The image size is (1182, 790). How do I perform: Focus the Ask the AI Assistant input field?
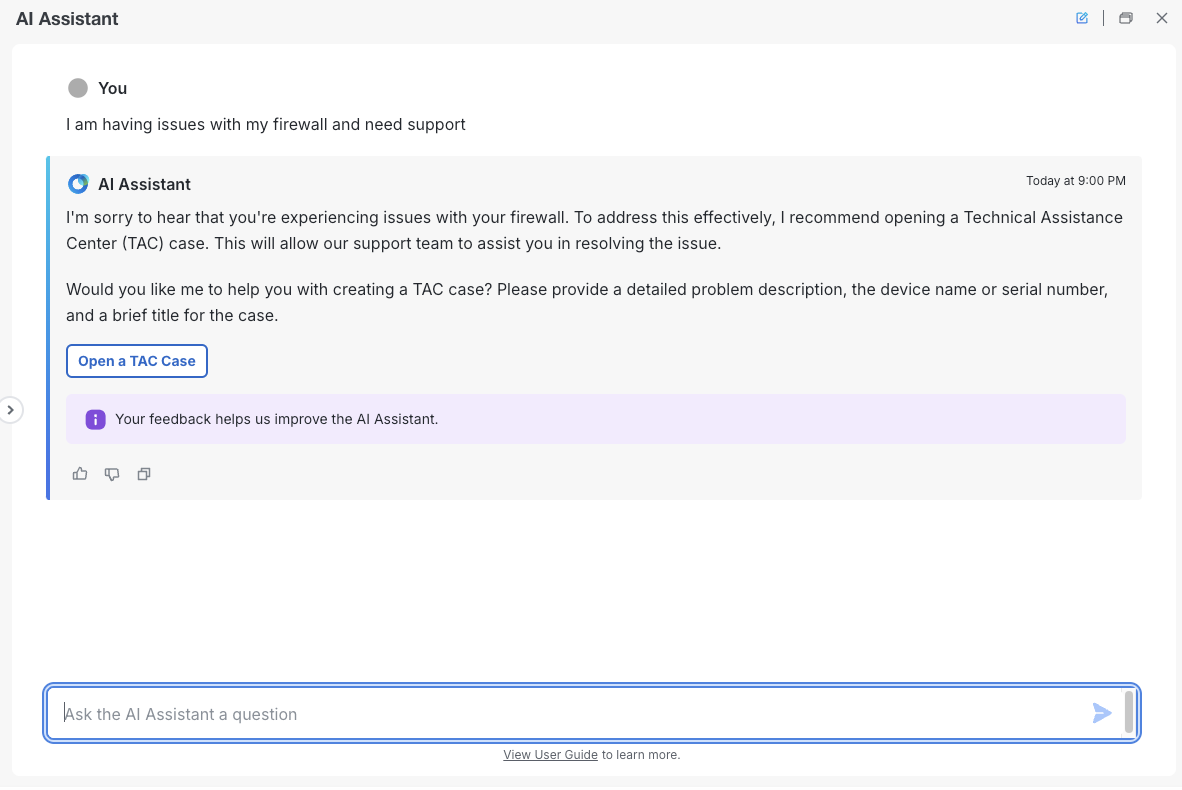[570, 714]
